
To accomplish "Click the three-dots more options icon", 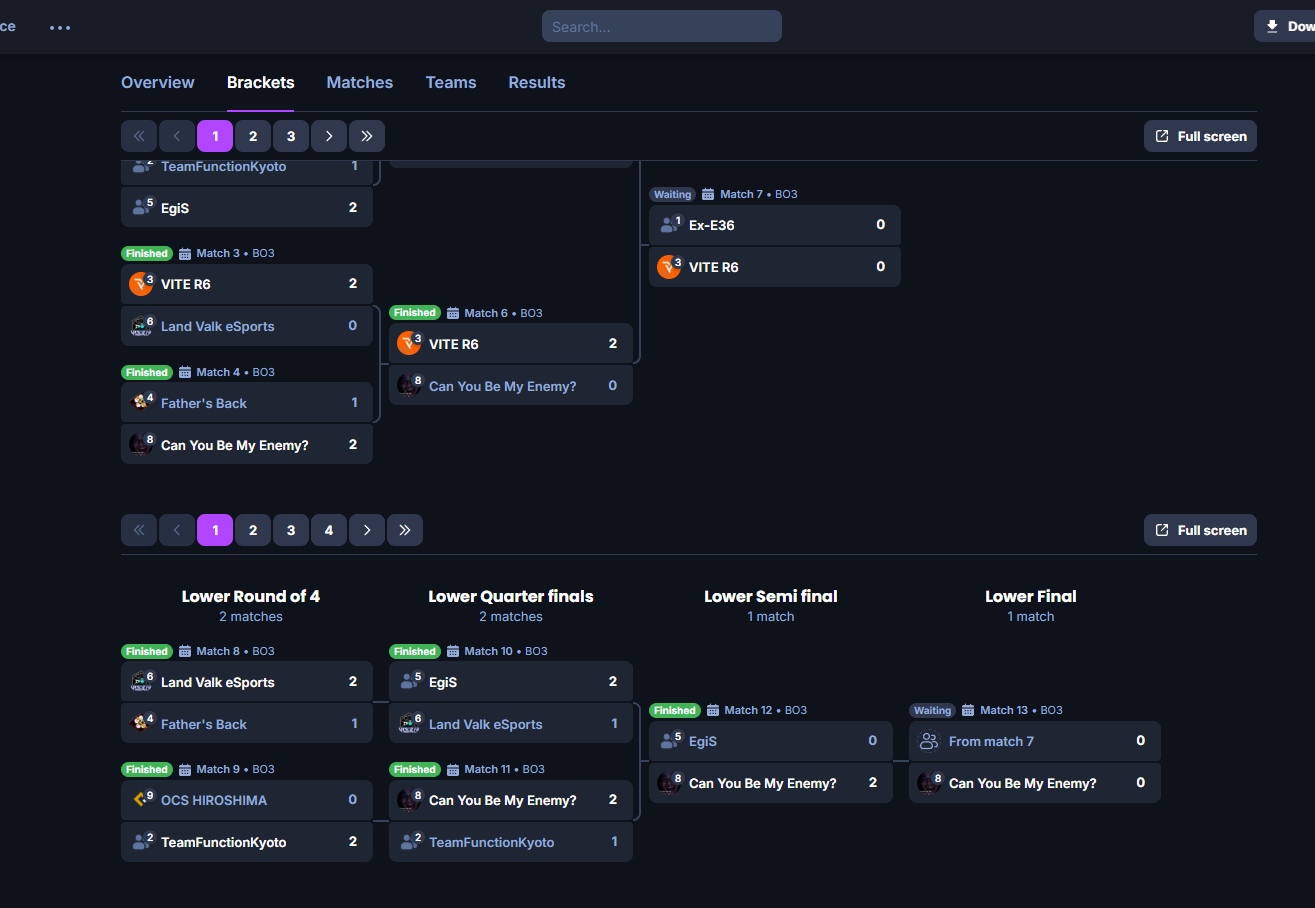I will (x=60, y=27).
